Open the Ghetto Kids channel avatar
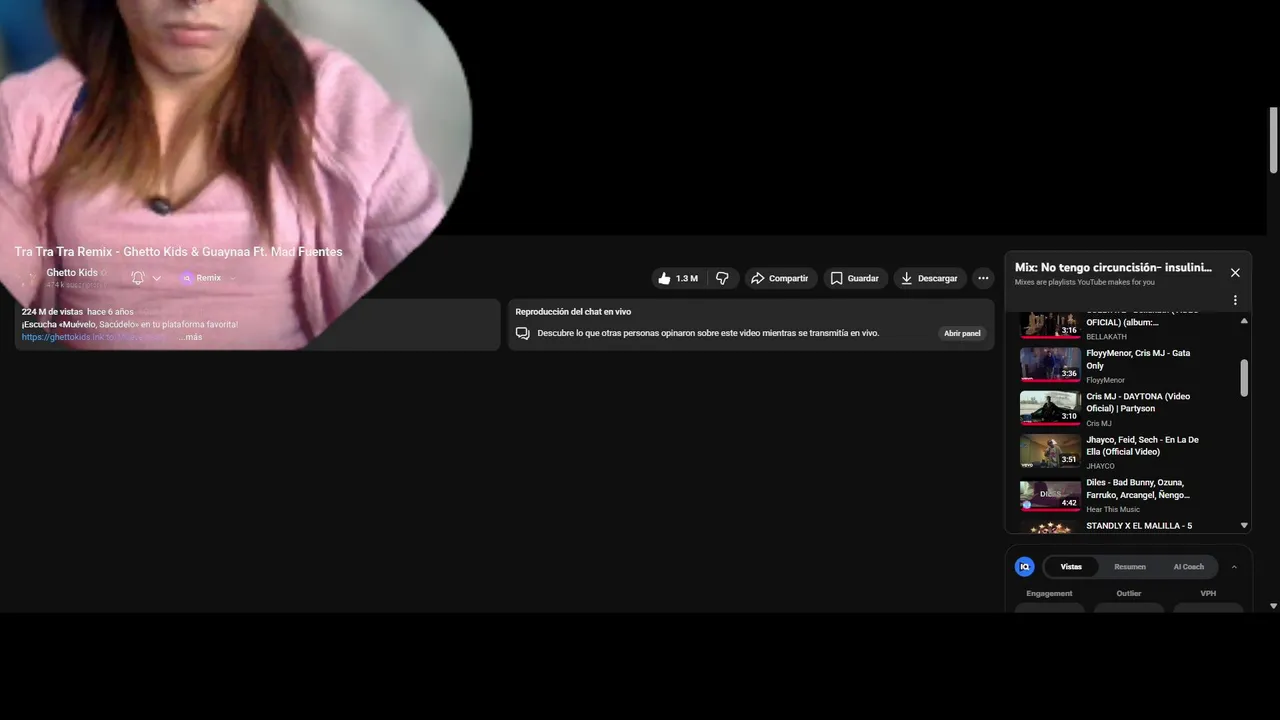1280x720 pixels. click(28, 278)
